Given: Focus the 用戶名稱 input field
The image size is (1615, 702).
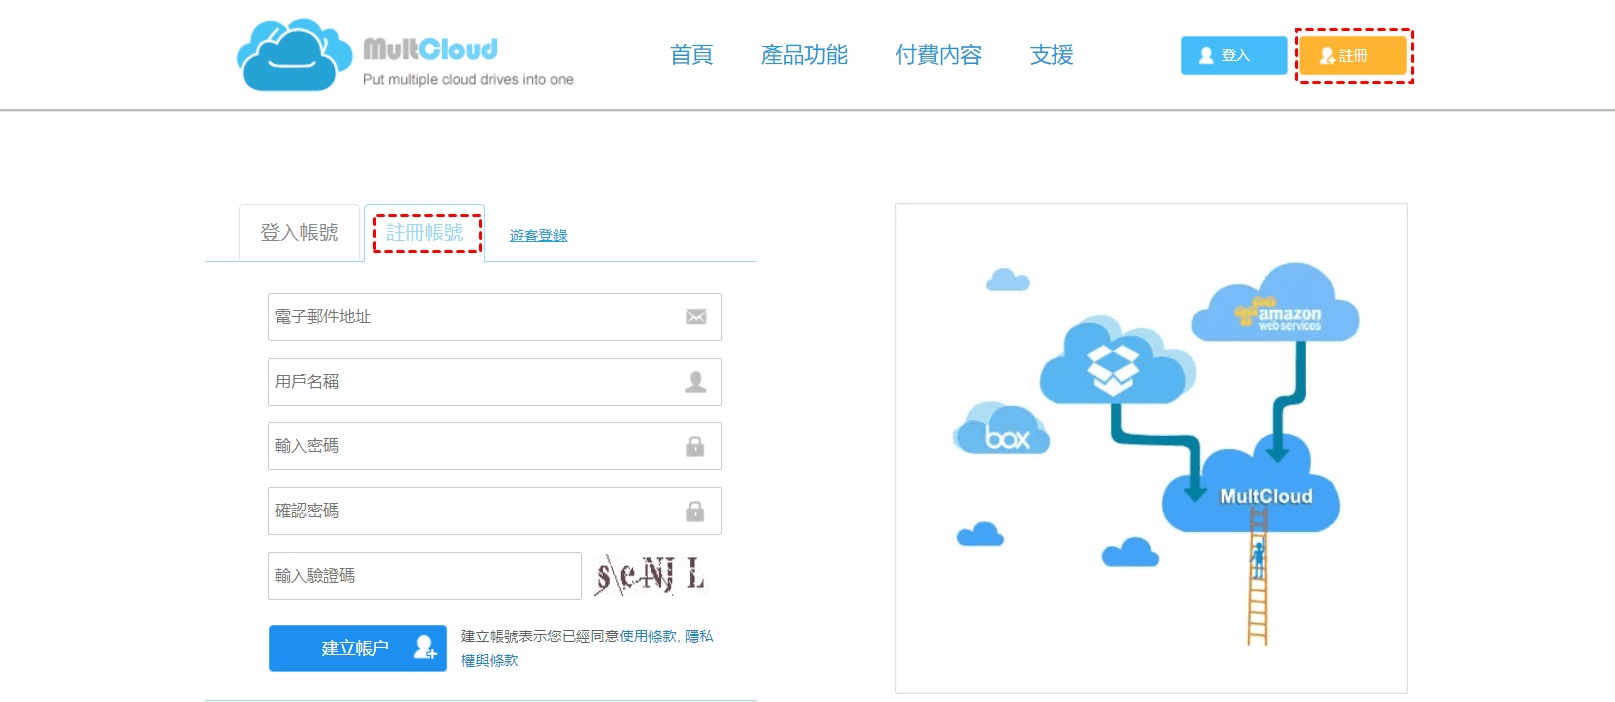Looking at the screenshot, I should (495, 382).
